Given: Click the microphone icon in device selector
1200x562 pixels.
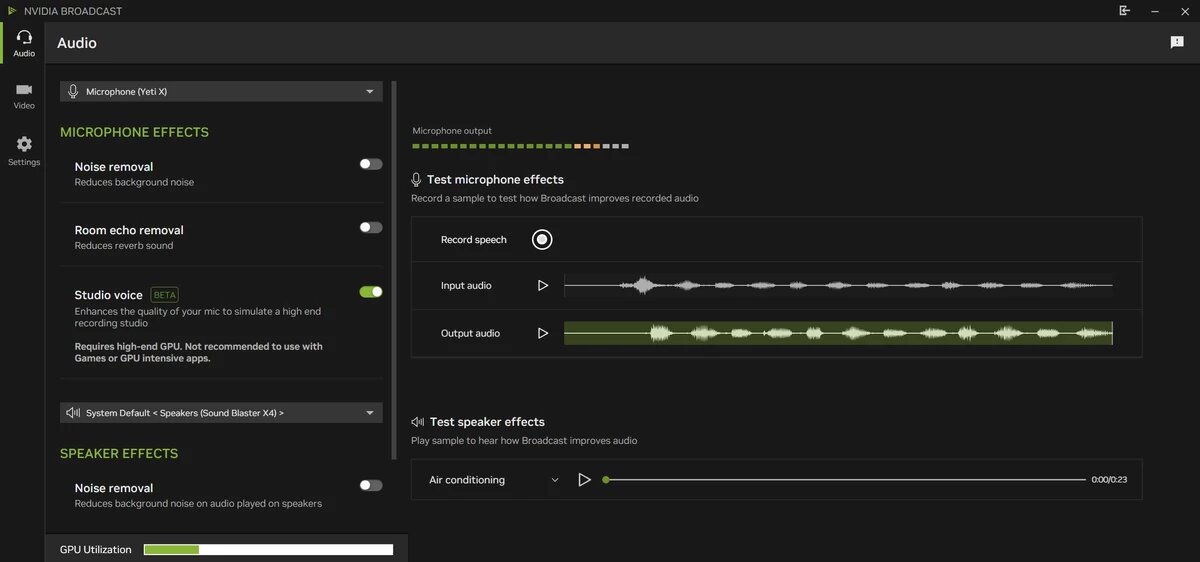Looking at the screenshot, I should (73, 91).
